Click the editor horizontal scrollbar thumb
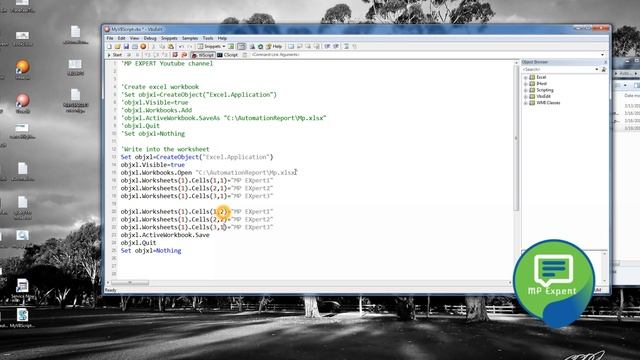 [x=130, y=282]
